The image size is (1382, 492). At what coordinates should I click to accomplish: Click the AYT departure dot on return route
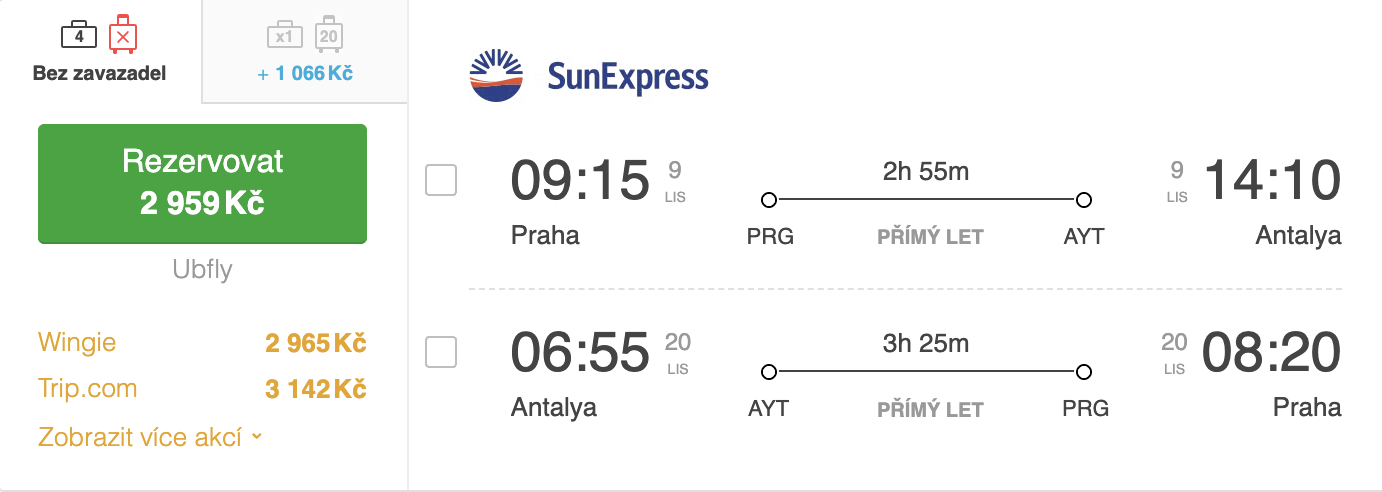click(x=768, y=372)
